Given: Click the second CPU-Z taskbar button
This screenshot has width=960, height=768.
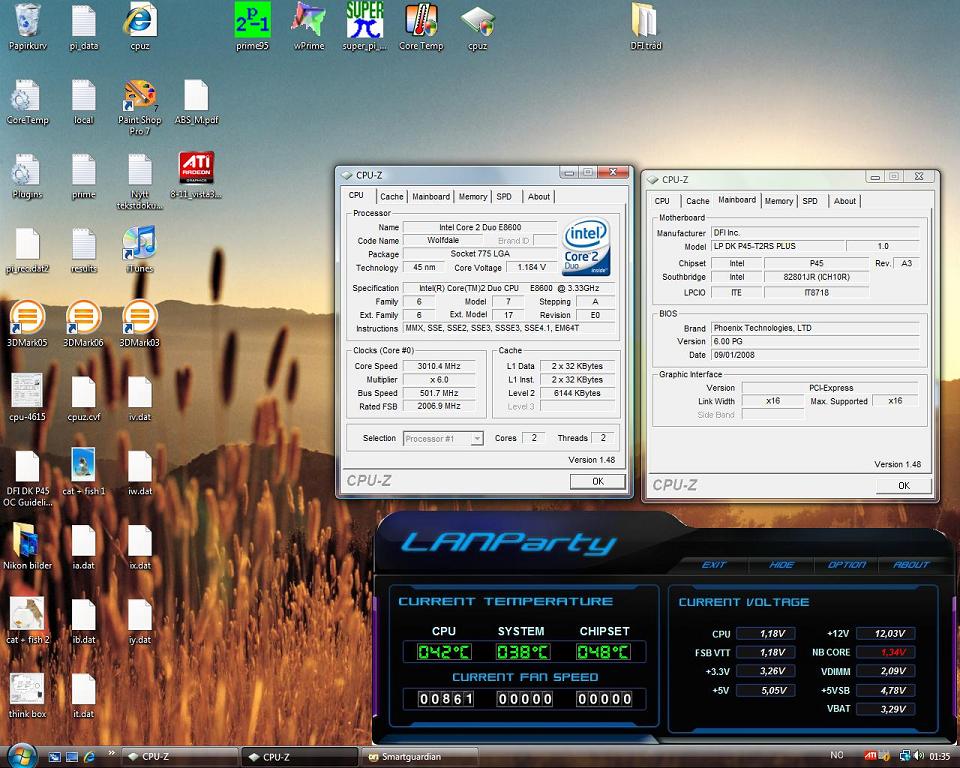Looking at the screenshot, I should 300,757.
